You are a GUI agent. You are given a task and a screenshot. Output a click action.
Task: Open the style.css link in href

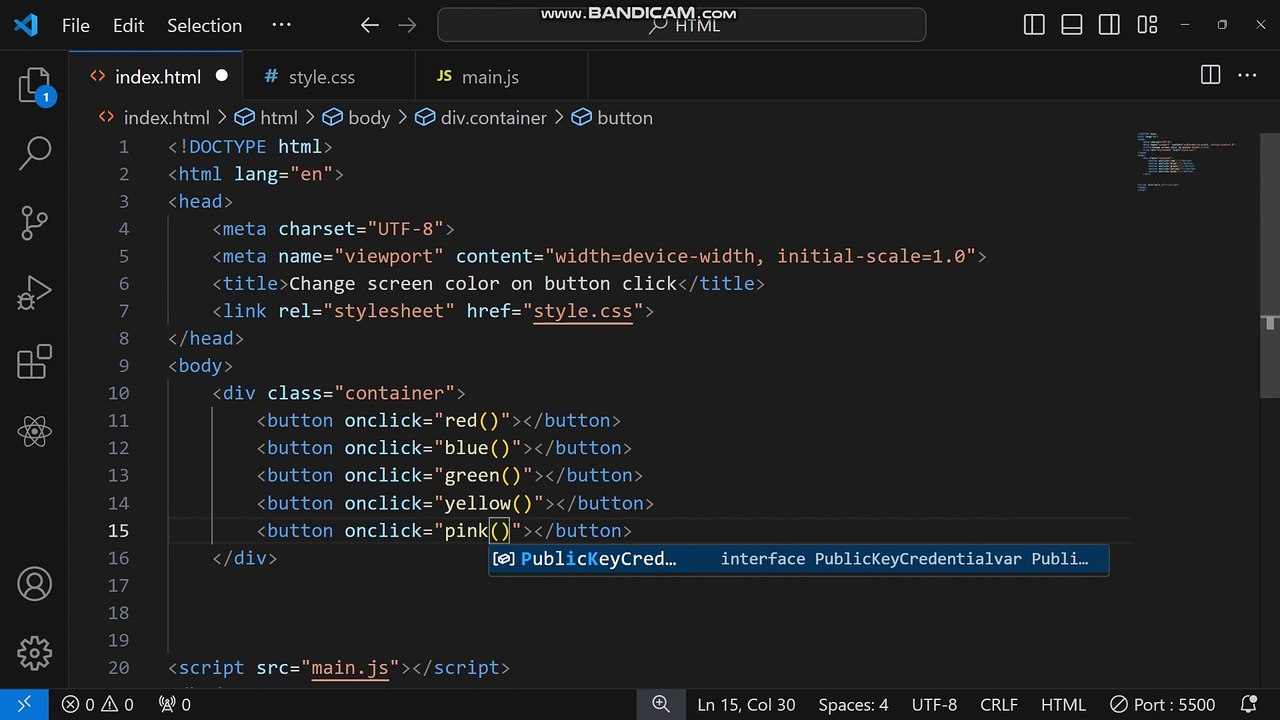coord(583,311)
